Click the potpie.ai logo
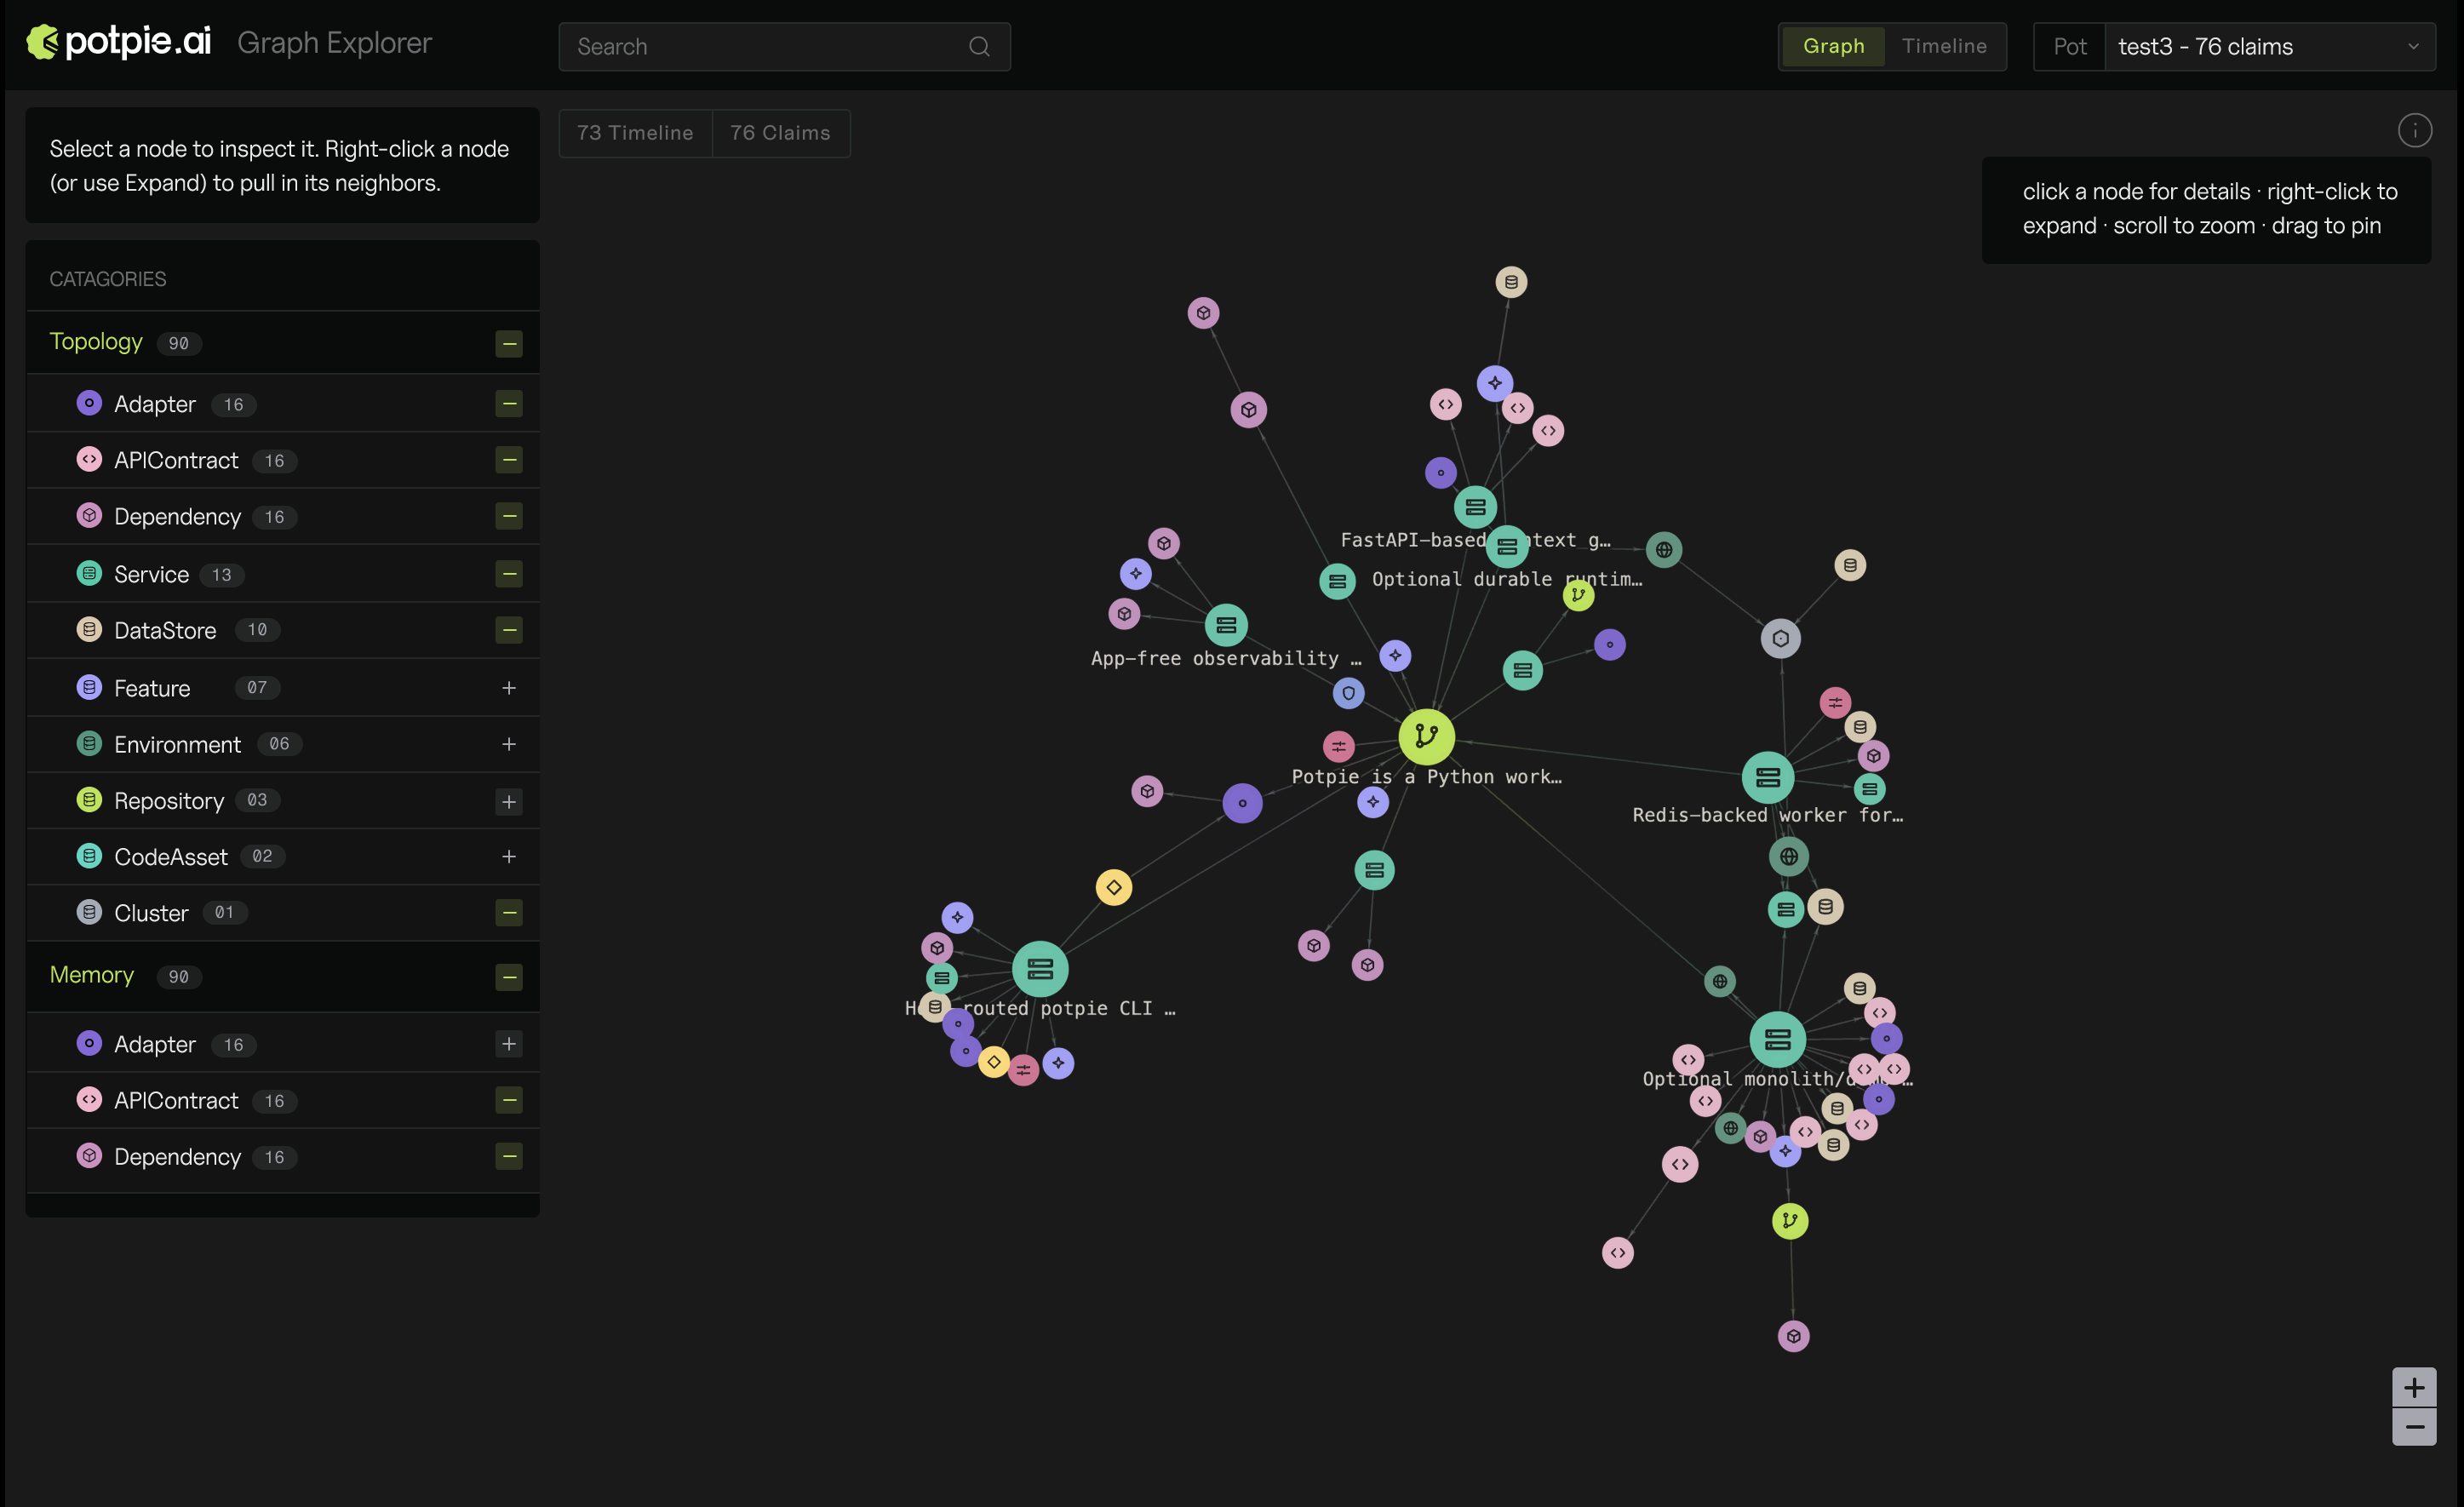The width and height of the screenshot is (2464, 1507). (x=118, y=42)
